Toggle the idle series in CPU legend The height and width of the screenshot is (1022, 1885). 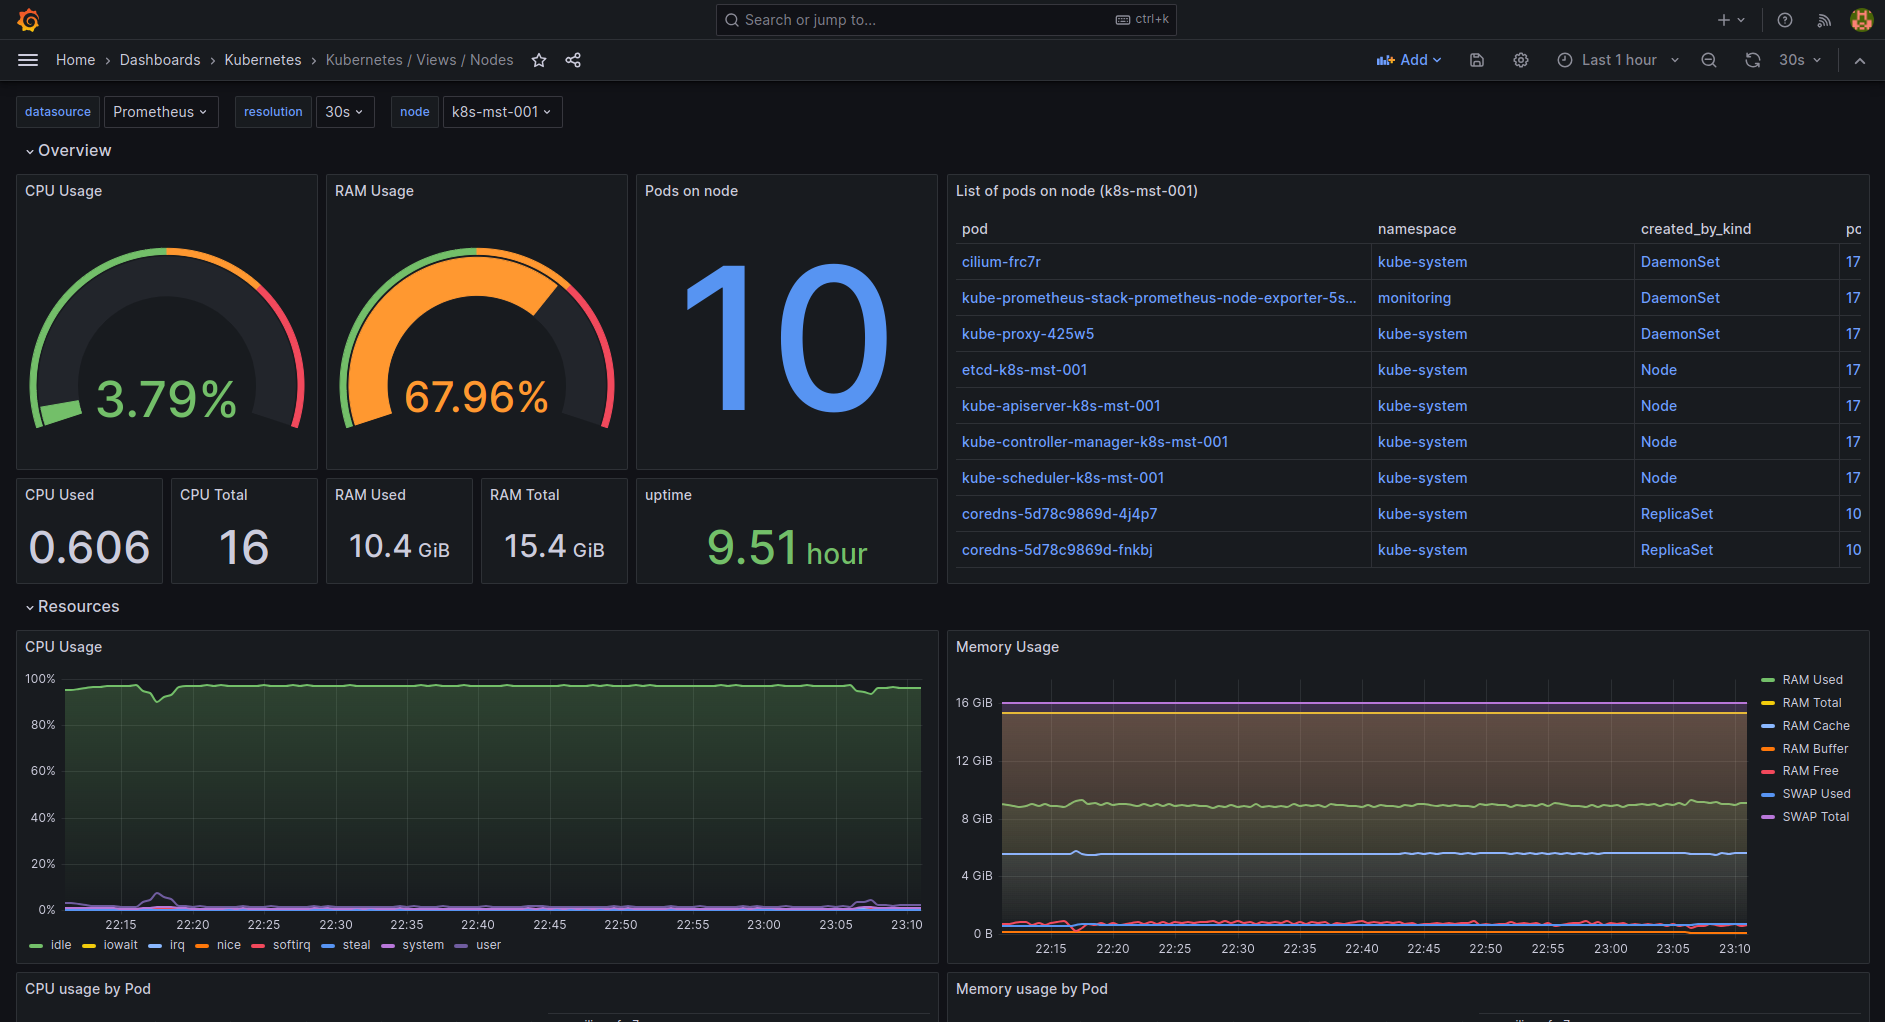61,945
